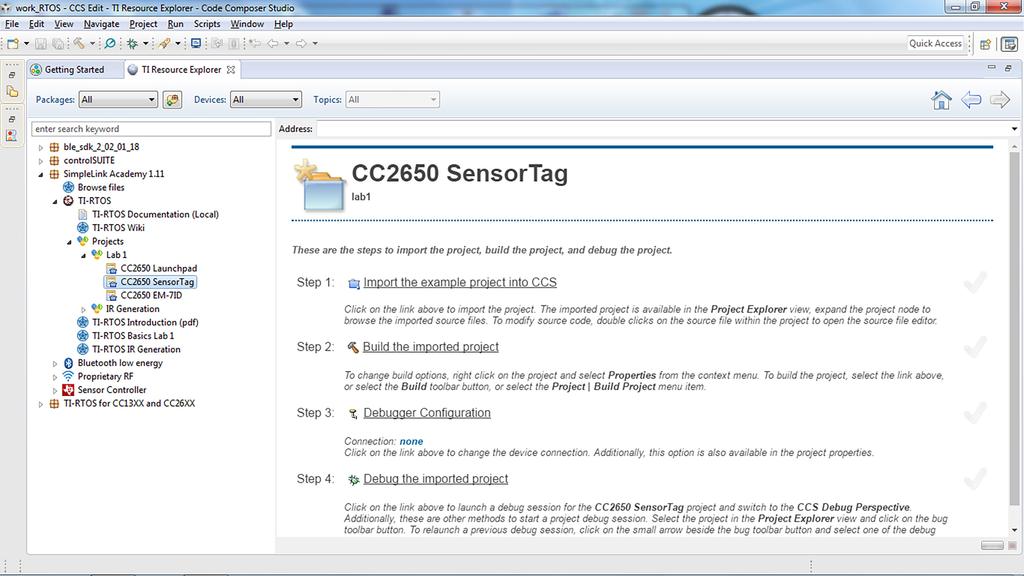Close the TI Resource Explorer tab
Screen dimensions: 1024x576
coord(231,70)
